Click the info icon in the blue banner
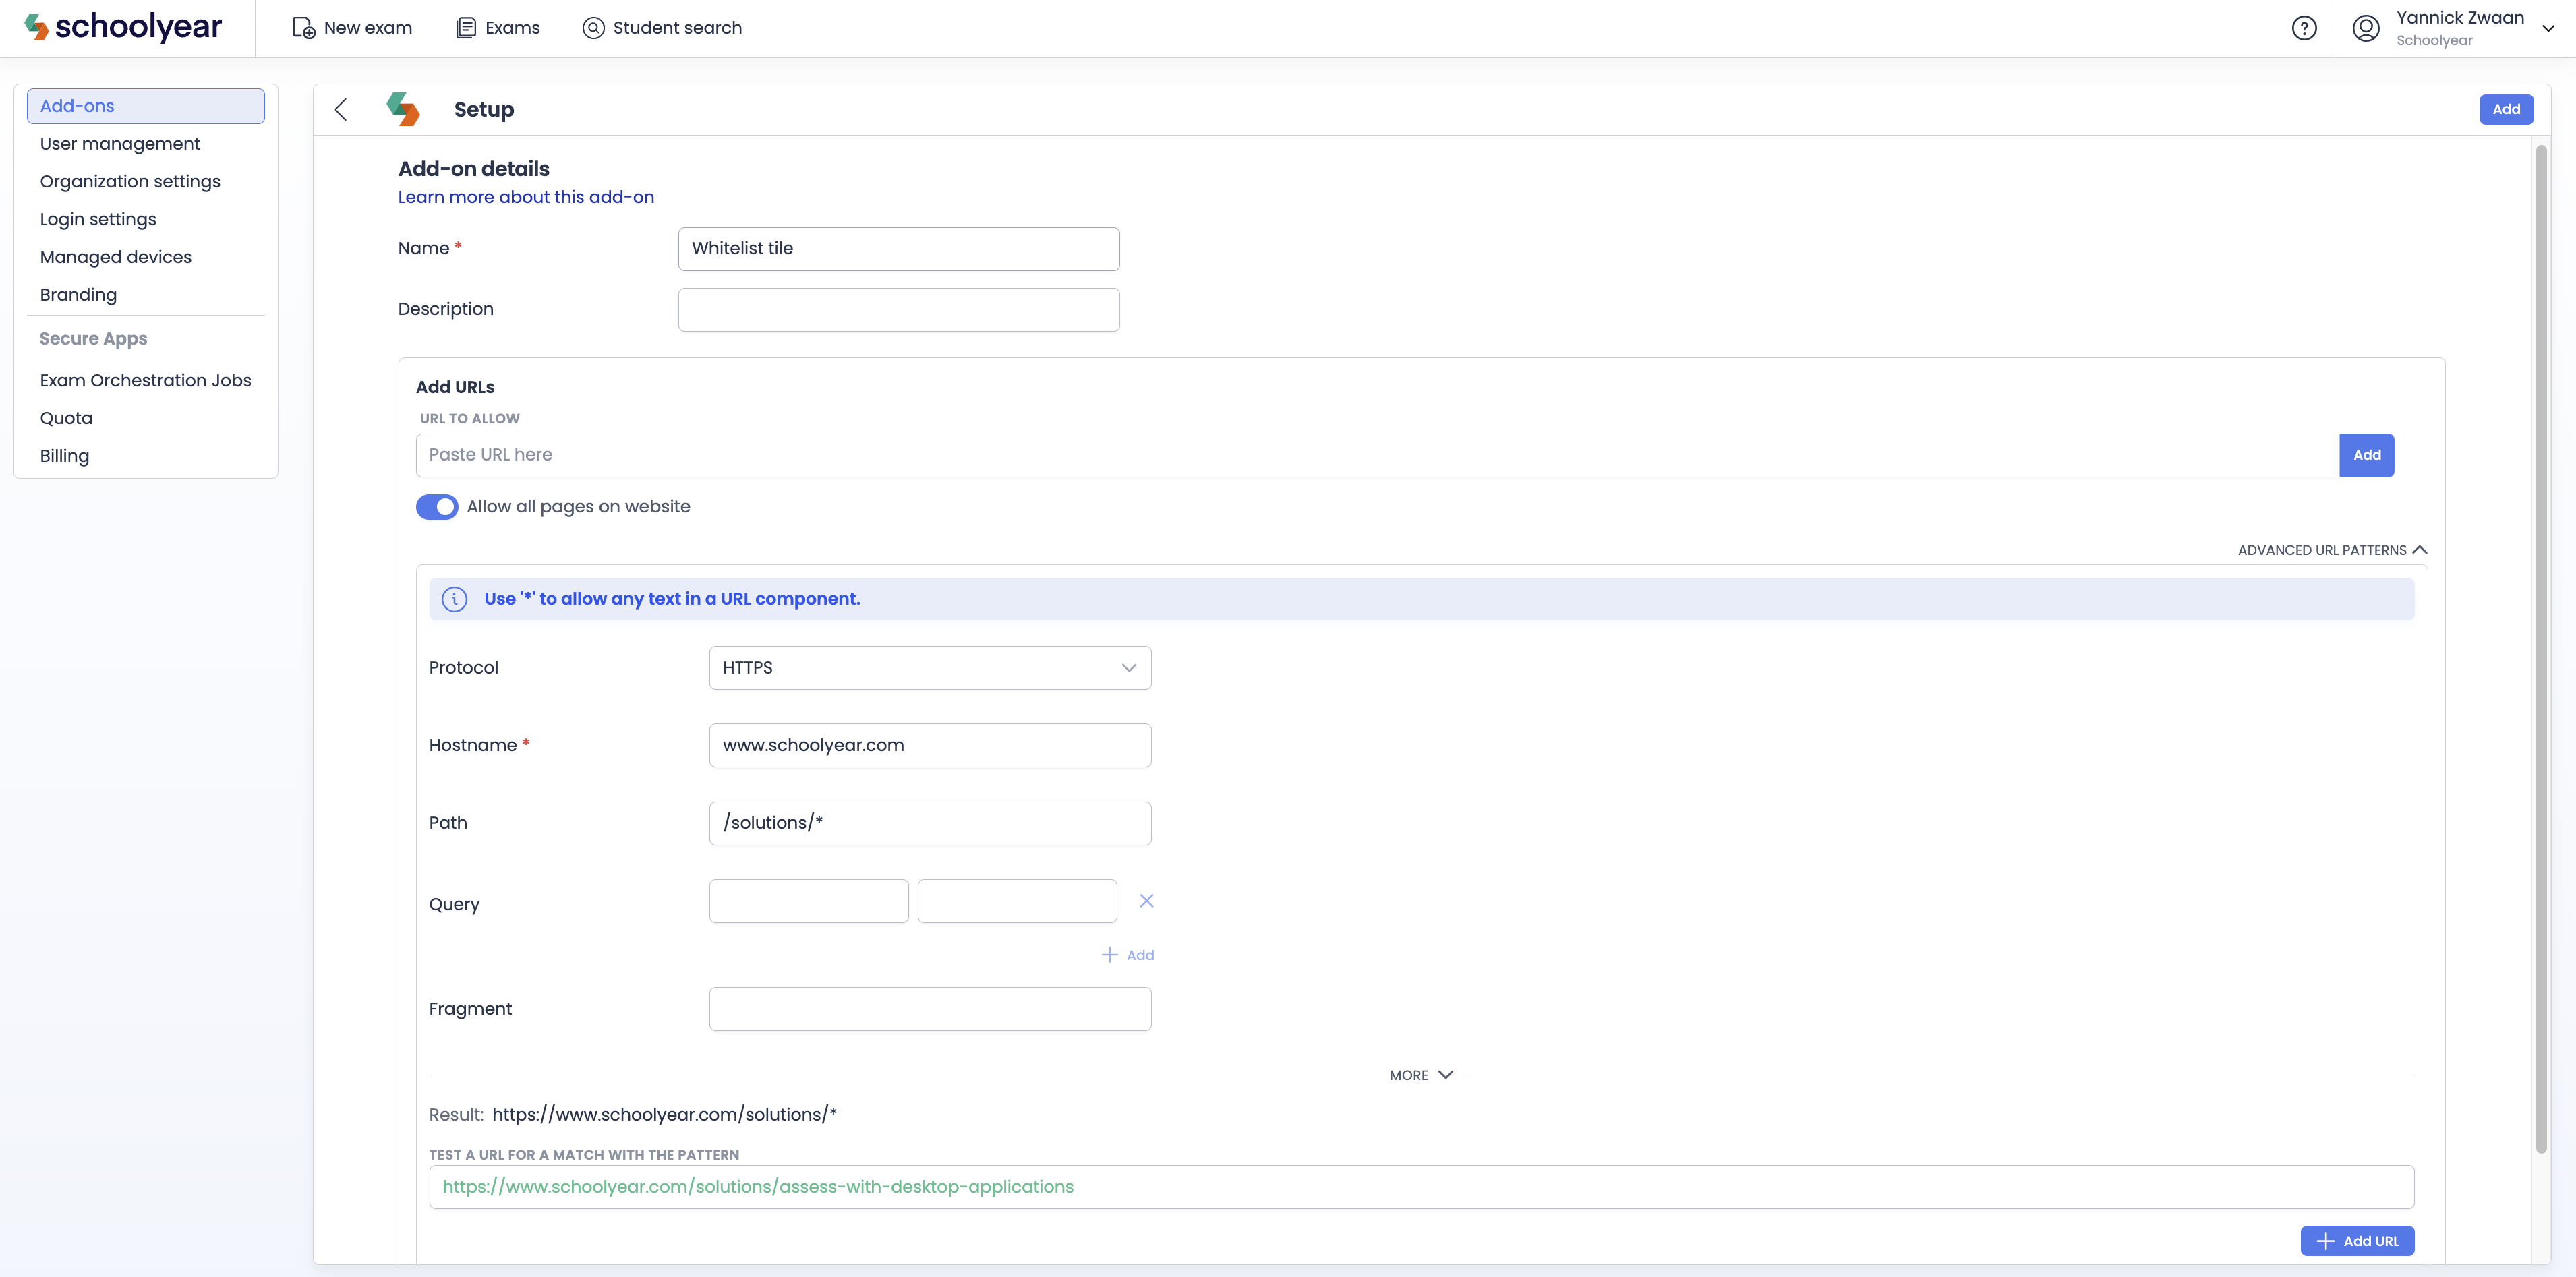This screenshot has height=1277, width=2576. pos(454,599)
